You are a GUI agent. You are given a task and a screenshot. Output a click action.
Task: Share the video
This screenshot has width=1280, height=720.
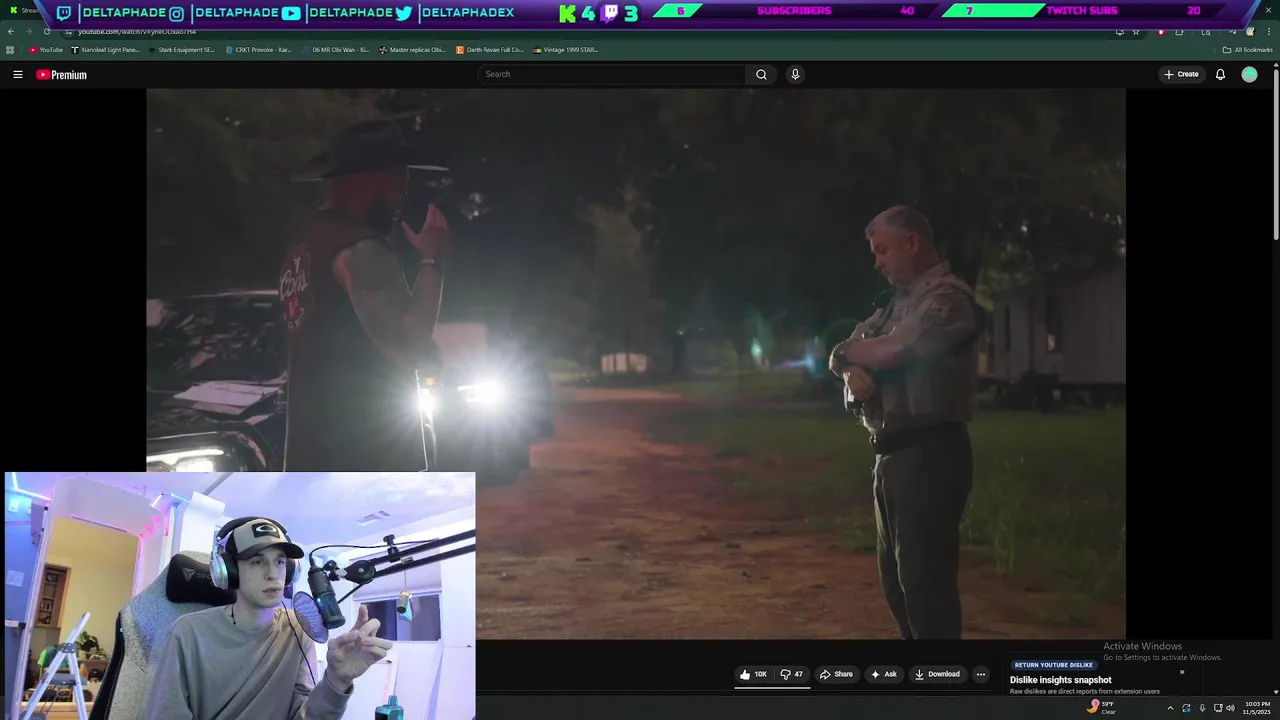(836, 674)
